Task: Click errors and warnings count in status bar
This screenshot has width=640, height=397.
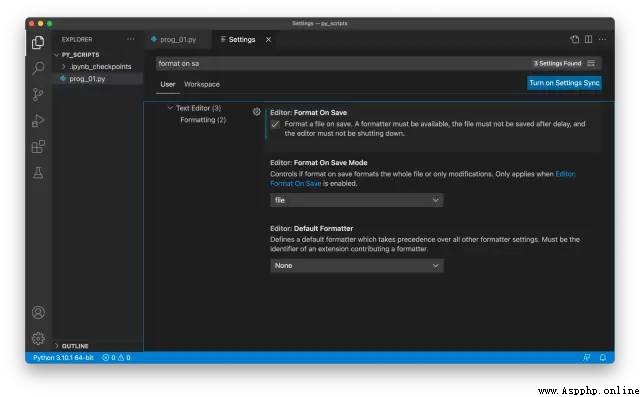Action: [x=116, y=357]
